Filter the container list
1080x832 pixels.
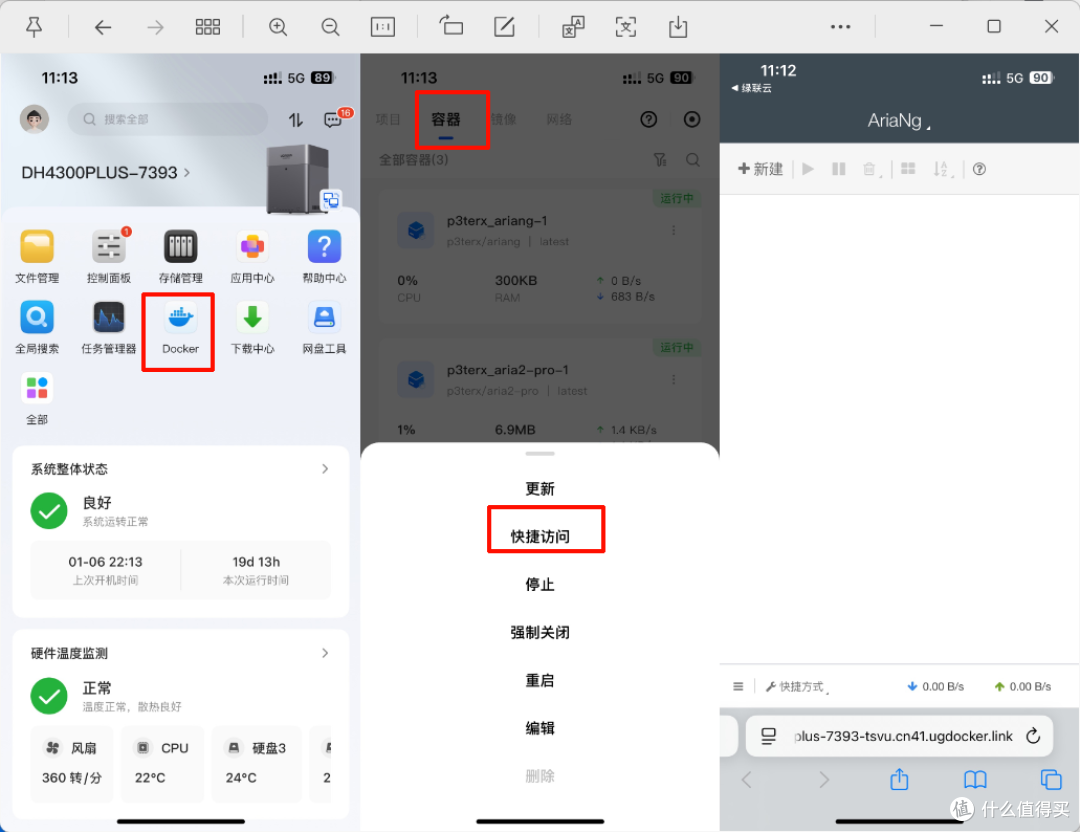[660, 160]
